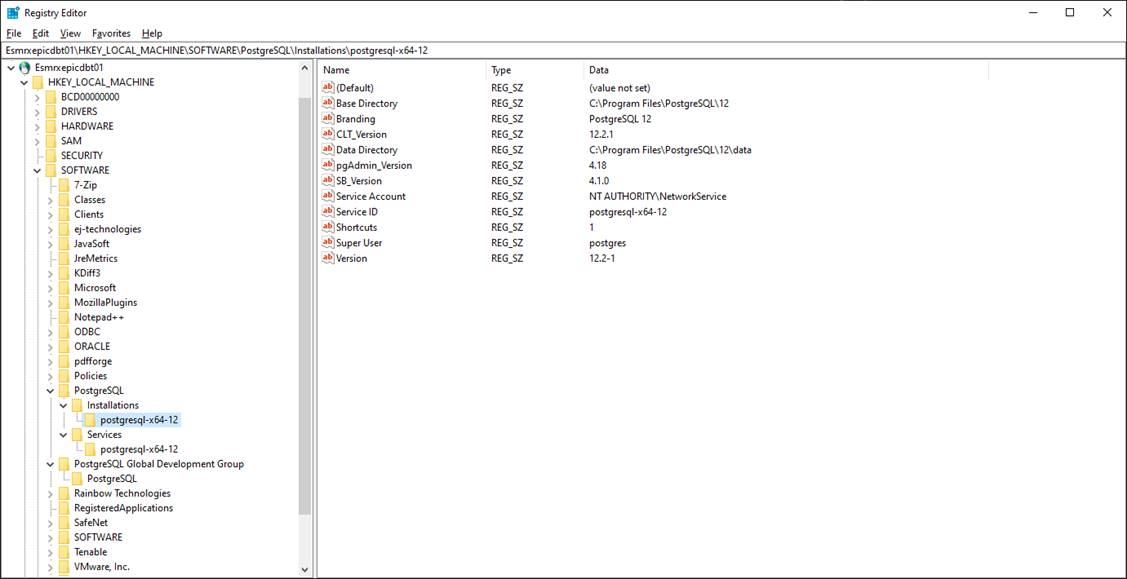This screenshot has width=1127, height=579.
Task: Click the folder icon for Services key
Action: tap(78, 435)
